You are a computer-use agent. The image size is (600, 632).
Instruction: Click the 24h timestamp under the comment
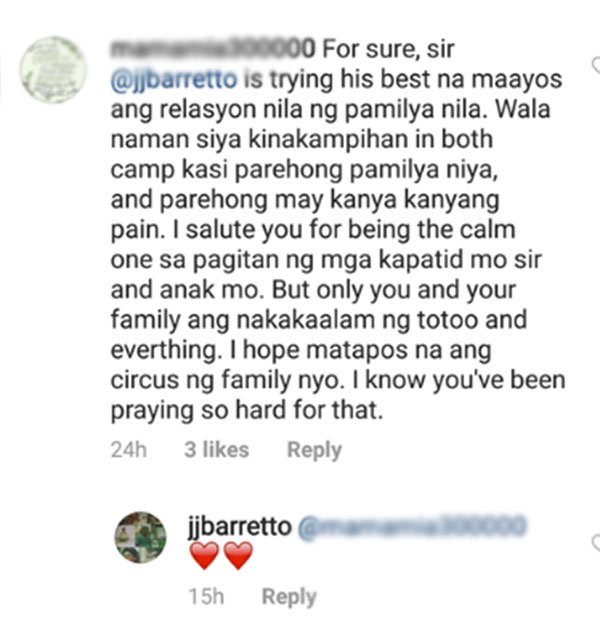pyautogui.click(x=129, y=449)
